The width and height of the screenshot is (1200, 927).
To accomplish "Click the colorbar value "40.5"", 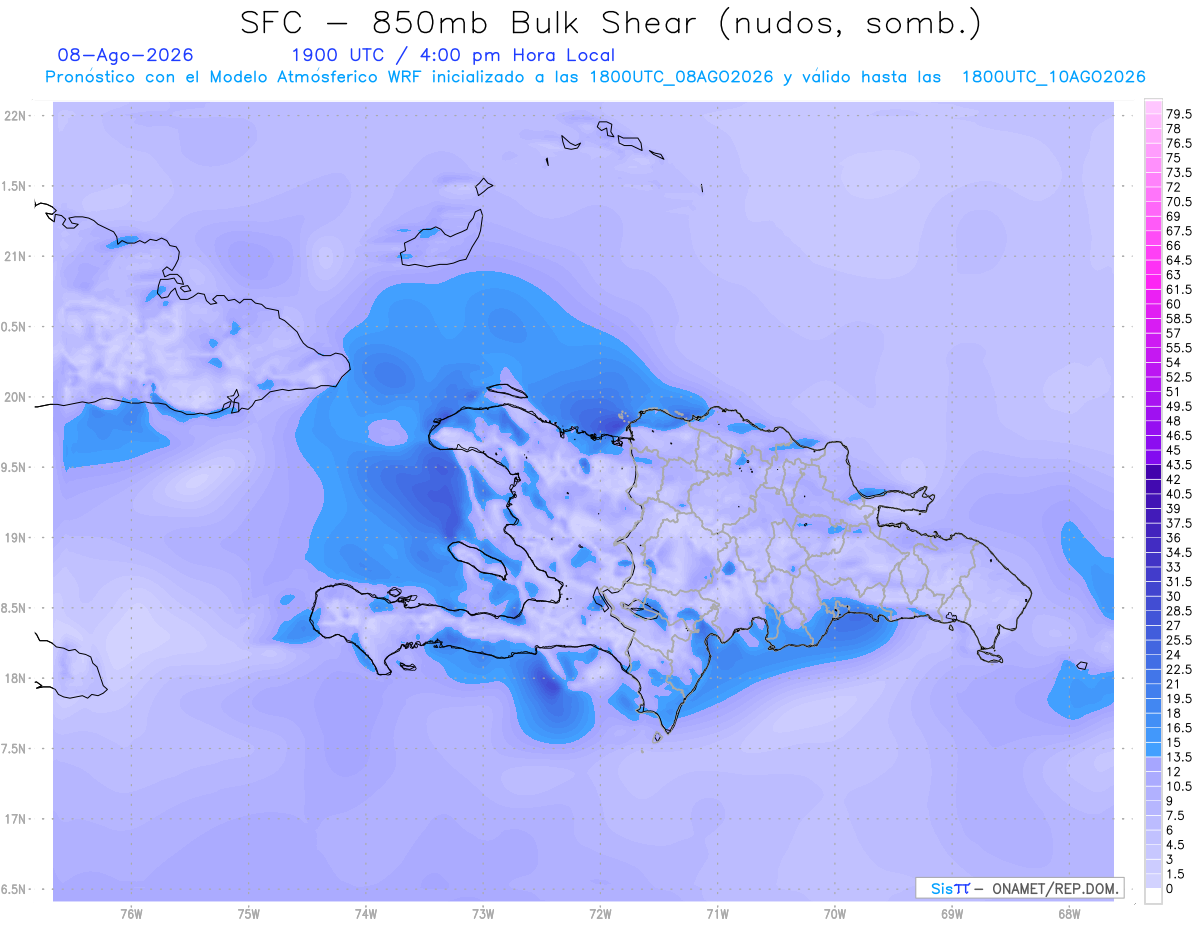I will tap(1179, 493).
